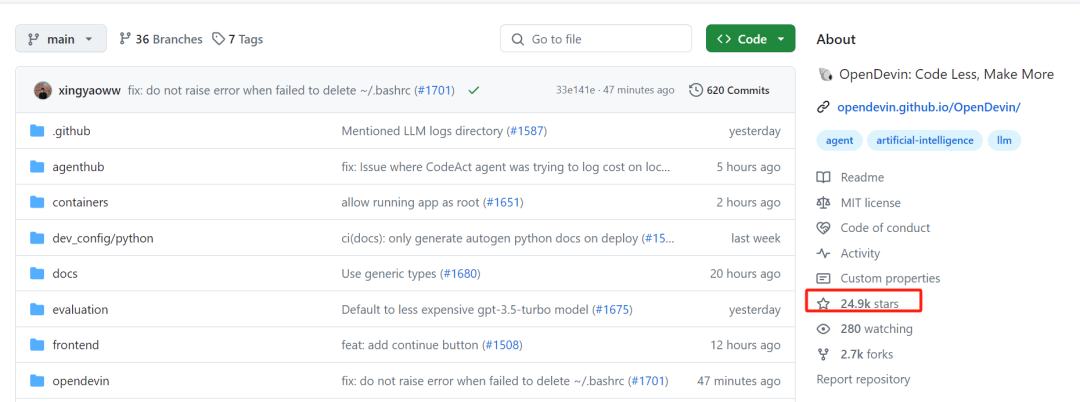Open the agenthub directory
The height and width of the screenshot is (402, 1080).
(x=78, y=167)
